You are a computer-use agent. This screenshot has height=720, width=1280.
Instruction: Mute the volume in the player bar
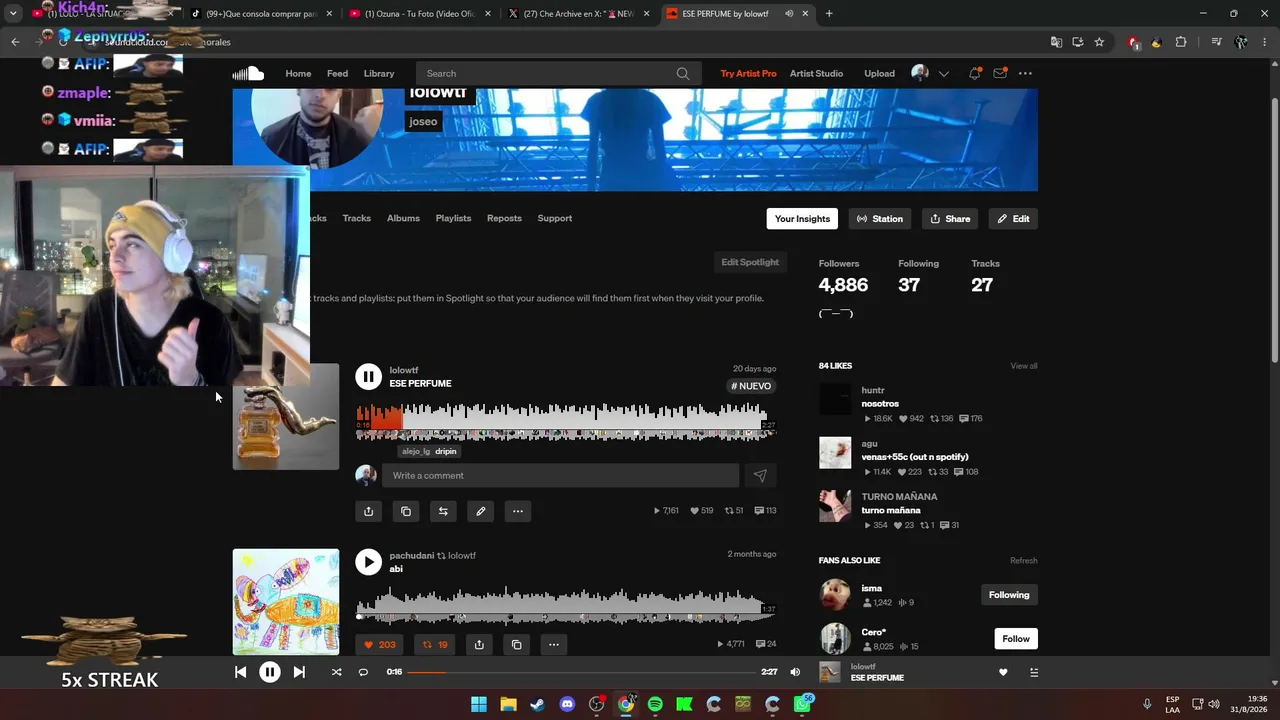click(x=795, y=672)
